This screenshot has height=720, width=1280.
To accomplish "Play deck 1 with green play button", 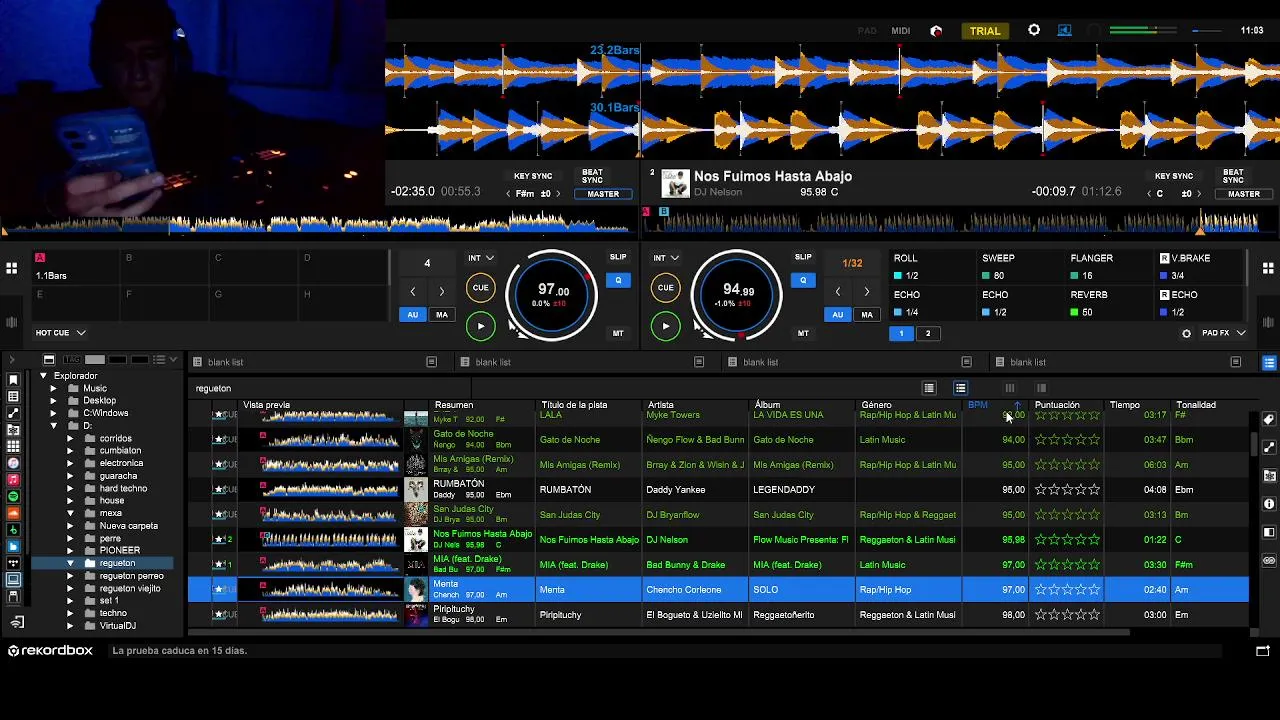I will 481,326.
